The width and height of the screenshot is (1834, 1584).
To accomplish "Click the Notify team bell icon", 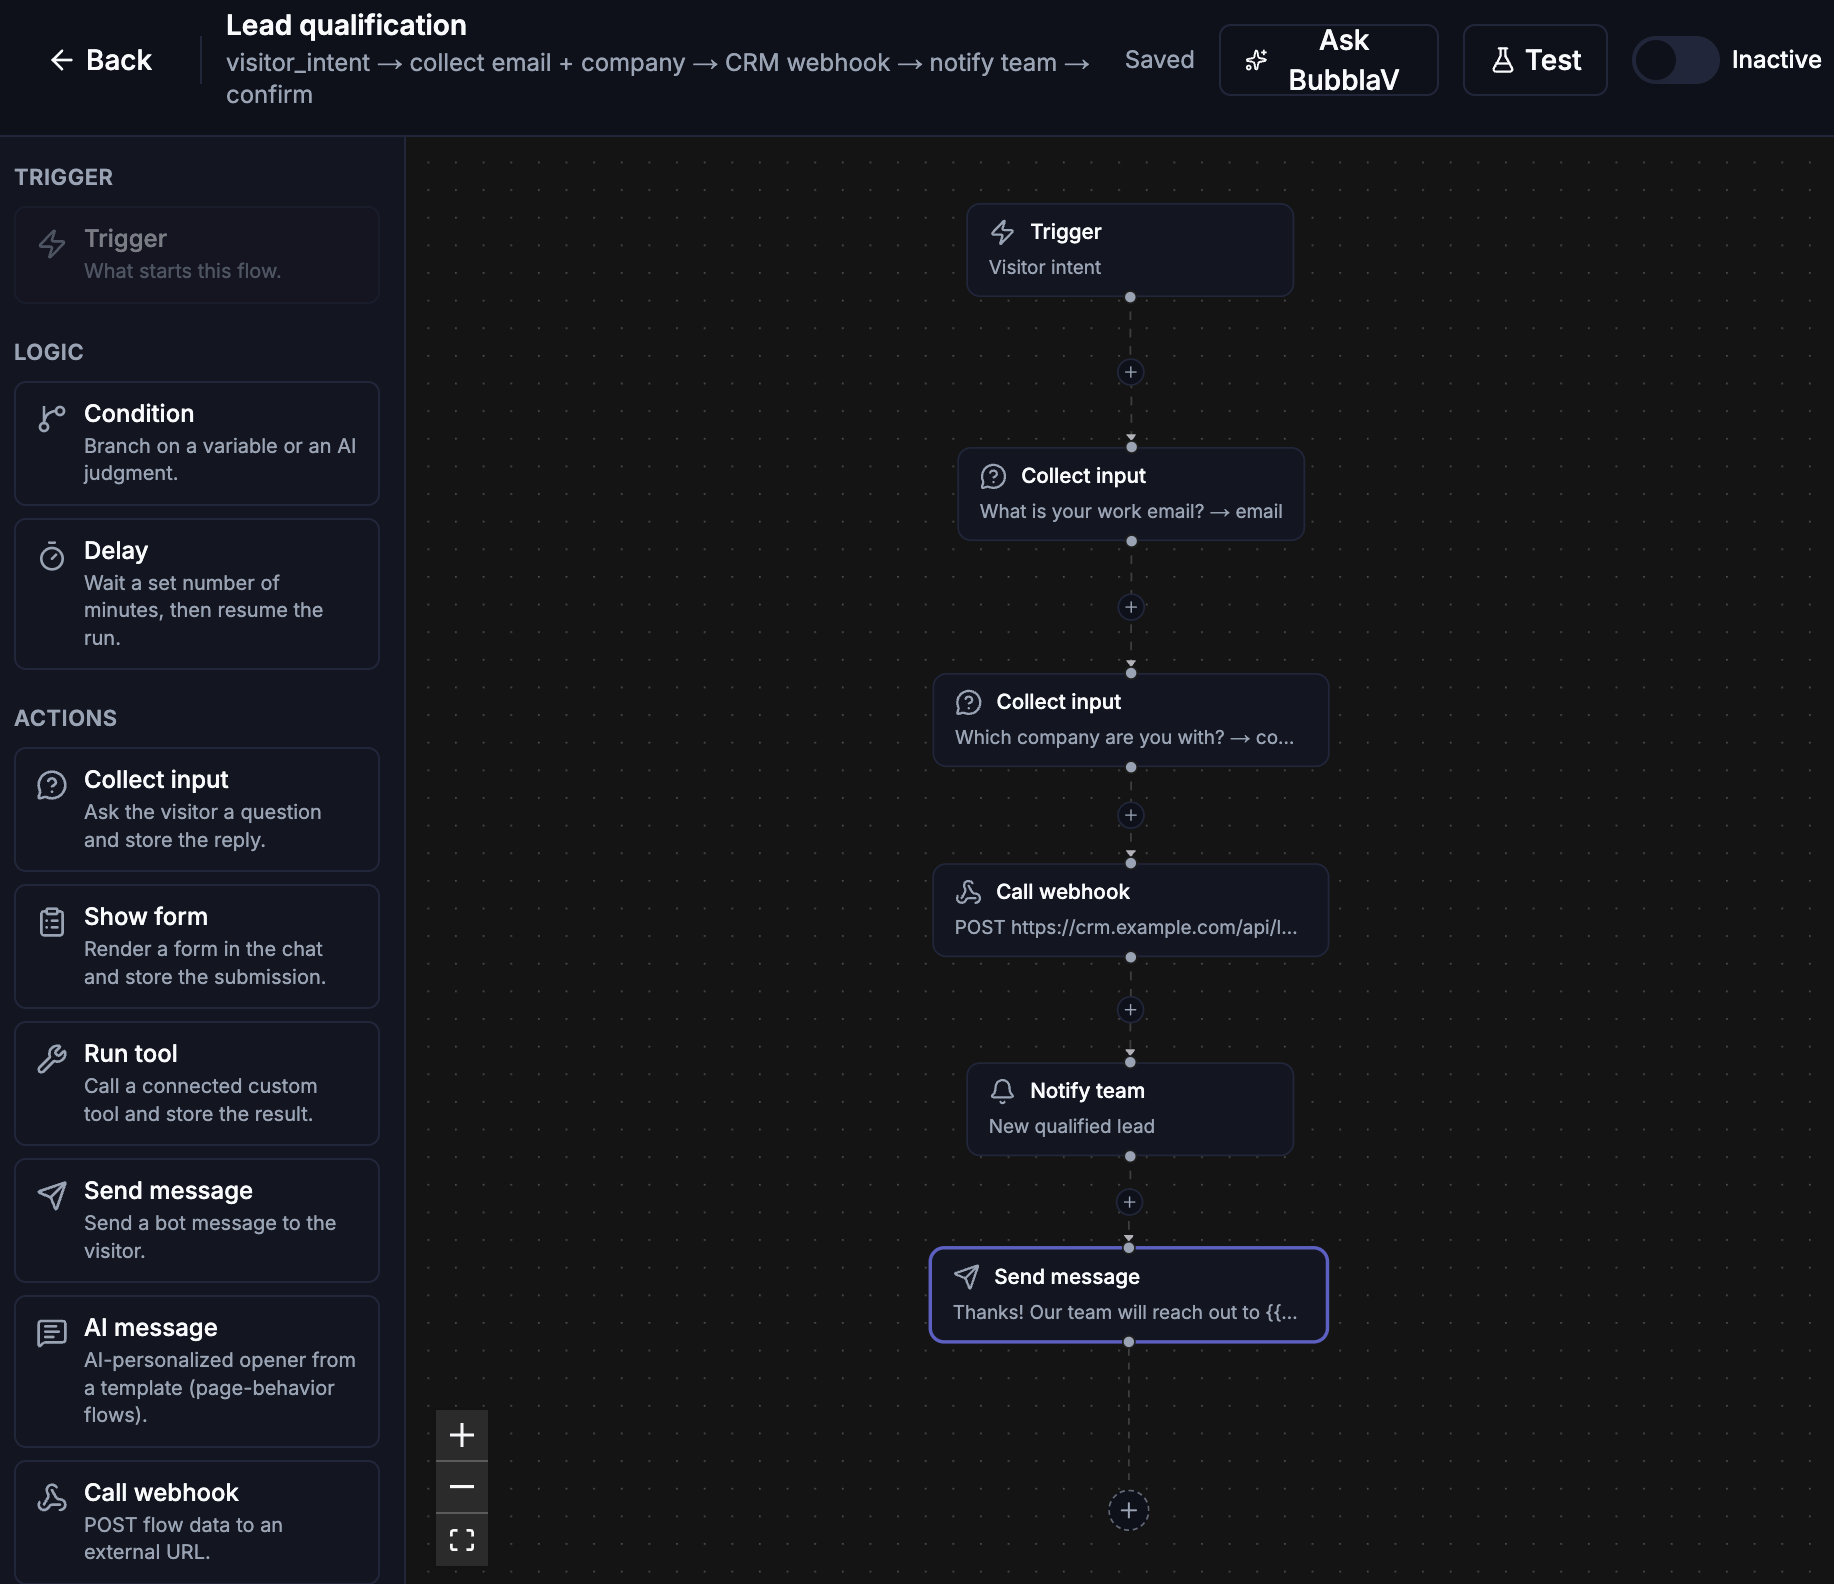I will click(x=1002, y=1091).
